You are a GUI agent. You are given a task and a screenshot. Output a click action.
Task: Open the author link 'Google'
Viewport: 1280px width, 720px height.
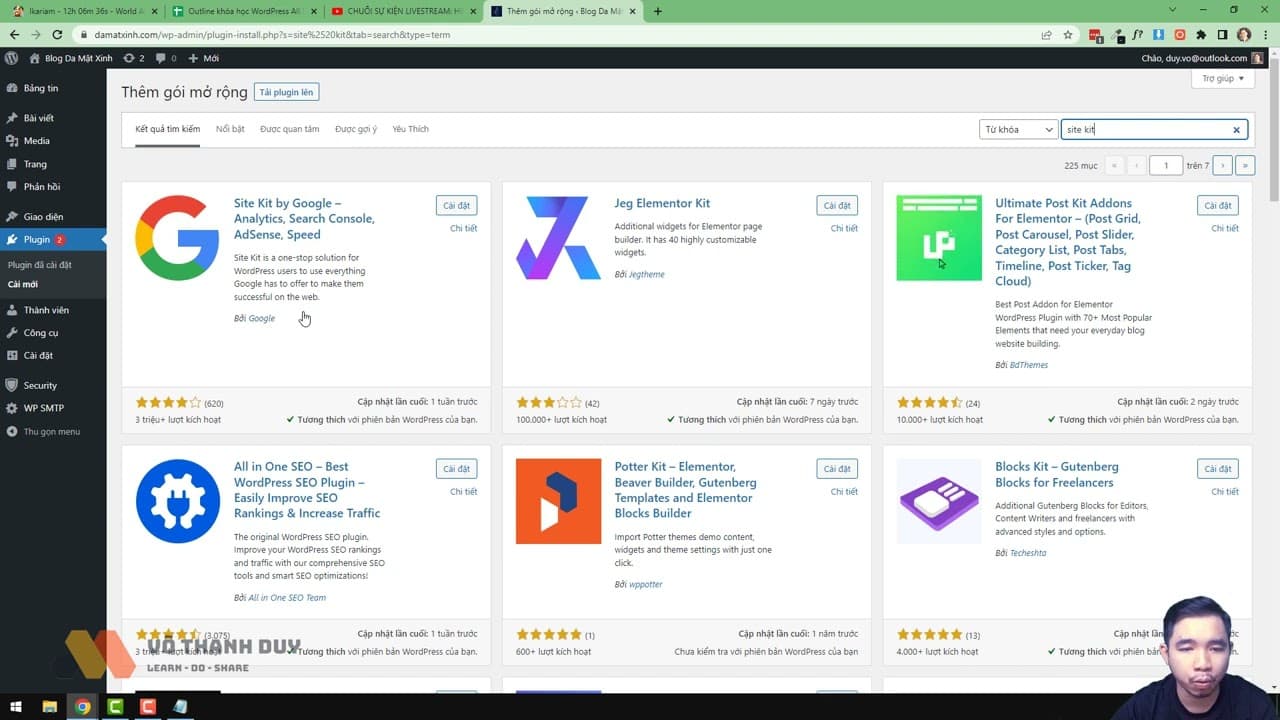(262, 319)
